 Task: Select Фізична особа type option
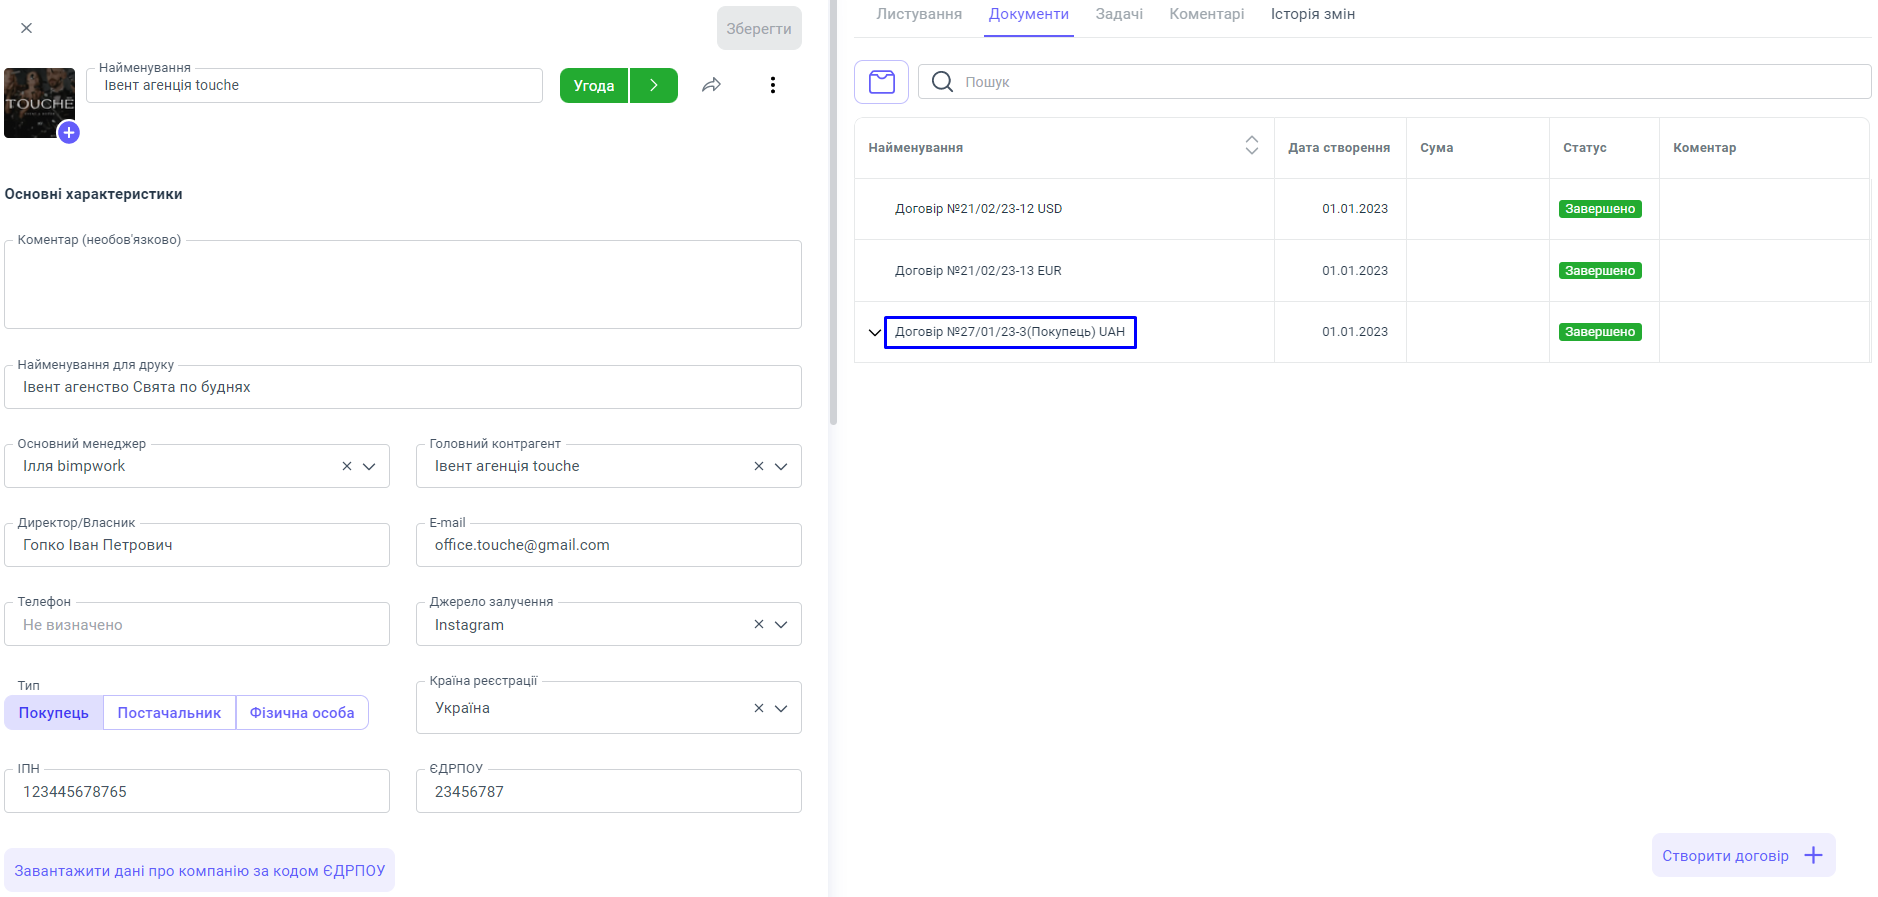point(302,713)
